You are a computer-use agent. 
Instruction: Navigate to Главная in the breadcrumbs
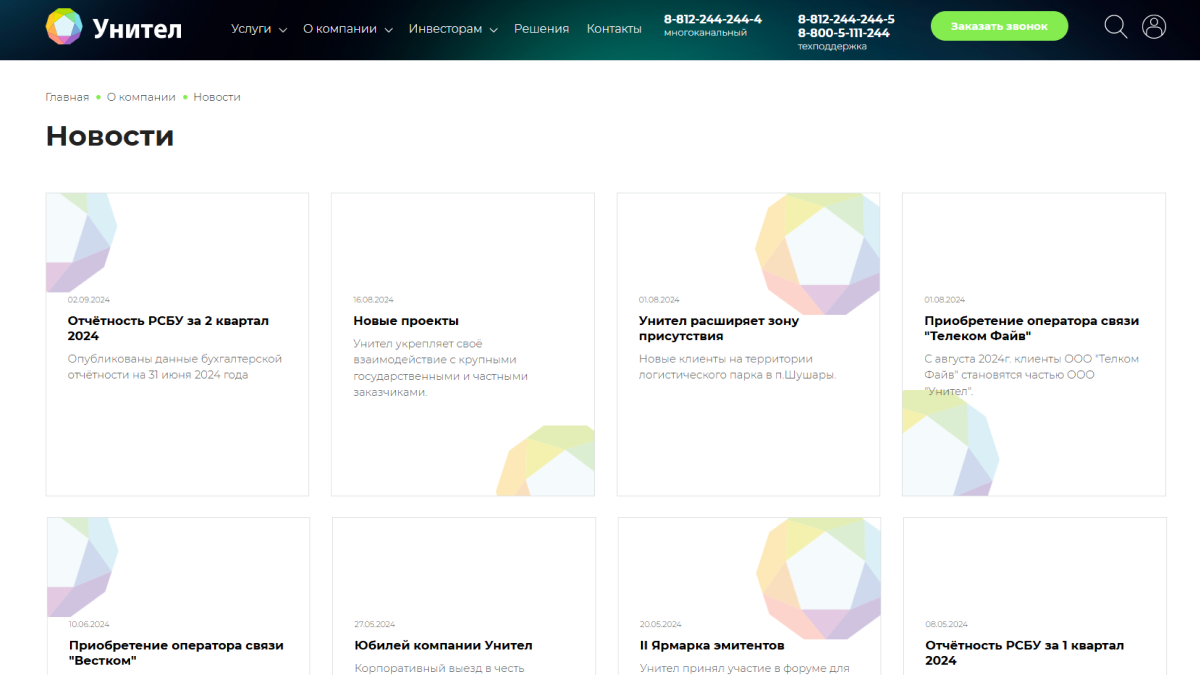(x=67, y=97)
